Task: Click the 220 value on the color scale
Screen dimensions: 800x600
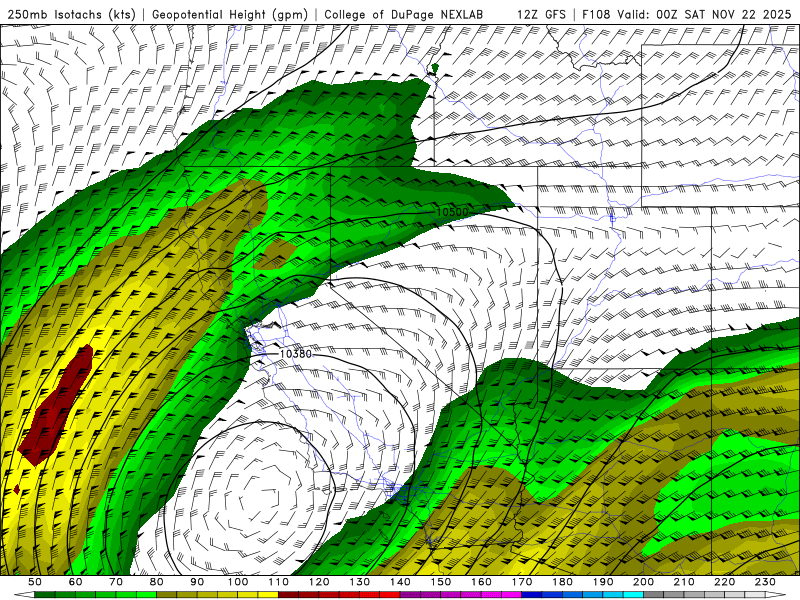Action: click(x=724, y=582)
